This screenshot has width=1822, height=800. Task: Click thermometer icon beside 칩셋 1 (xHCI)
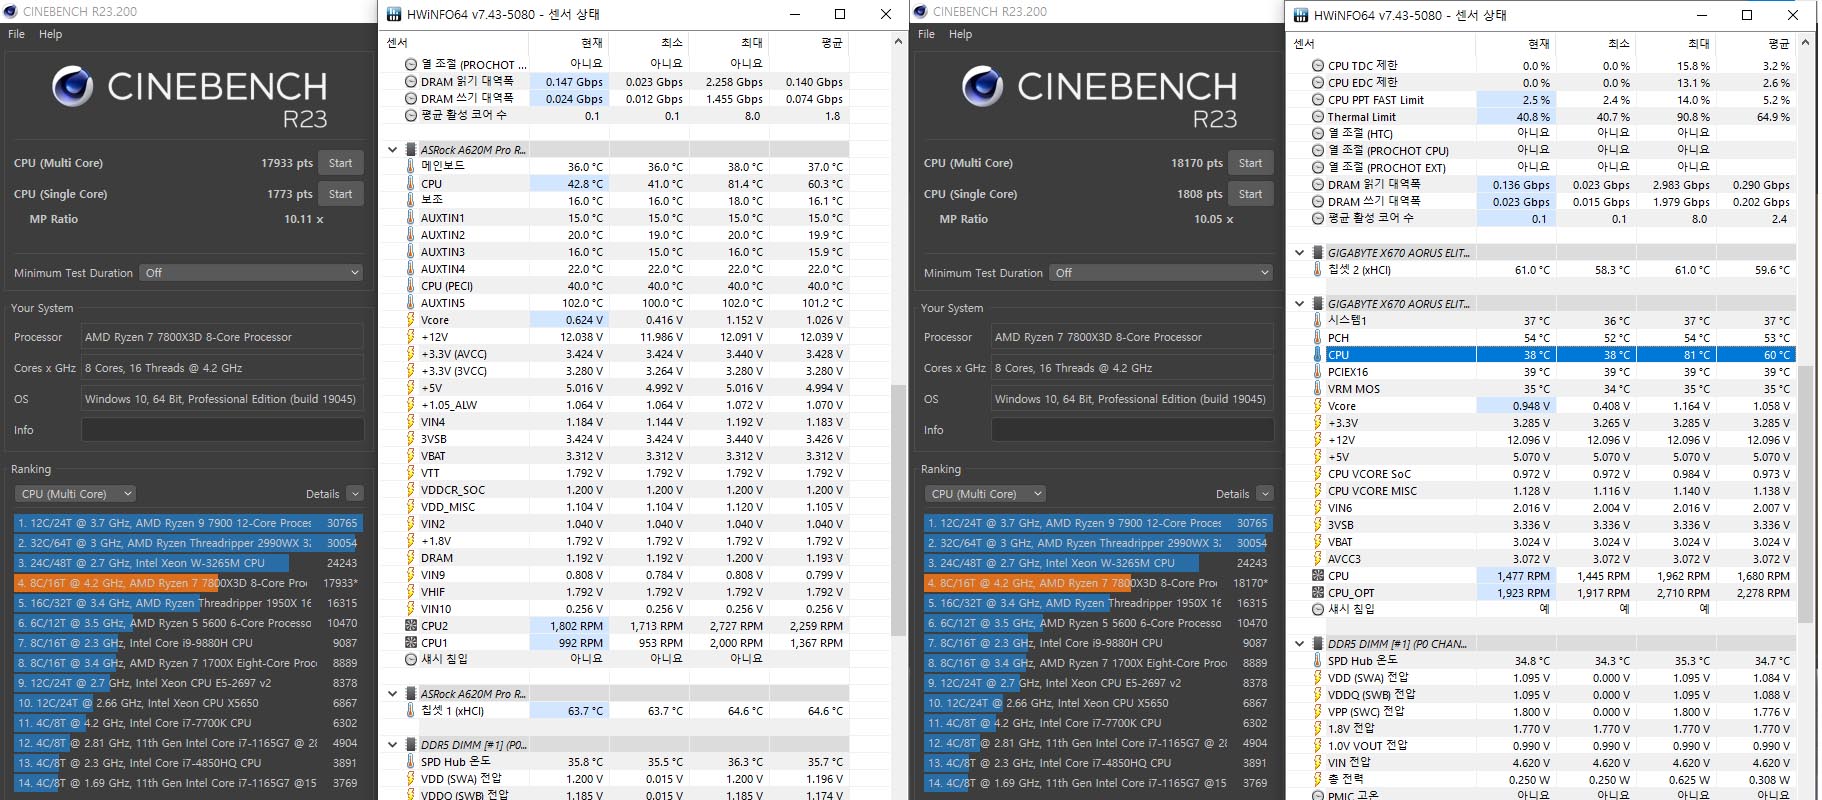[x=411, y=710]
